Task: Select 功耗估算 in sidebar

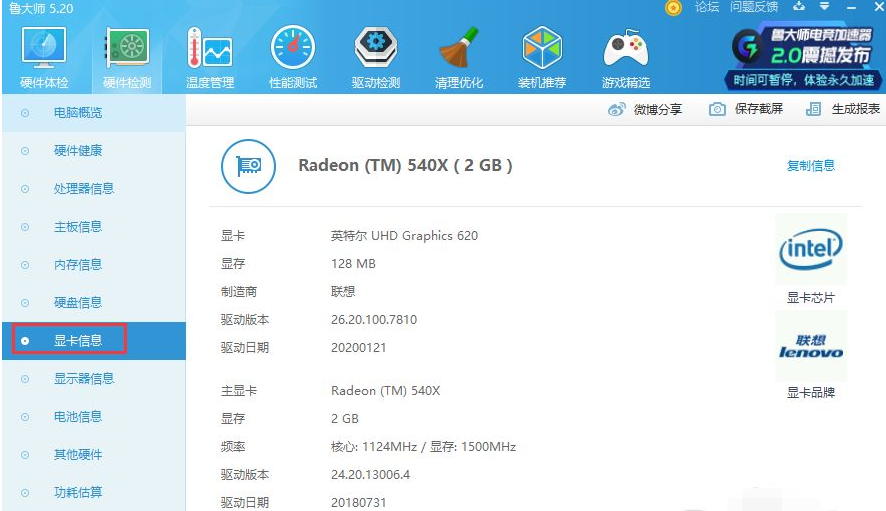Action: (94, 492)
